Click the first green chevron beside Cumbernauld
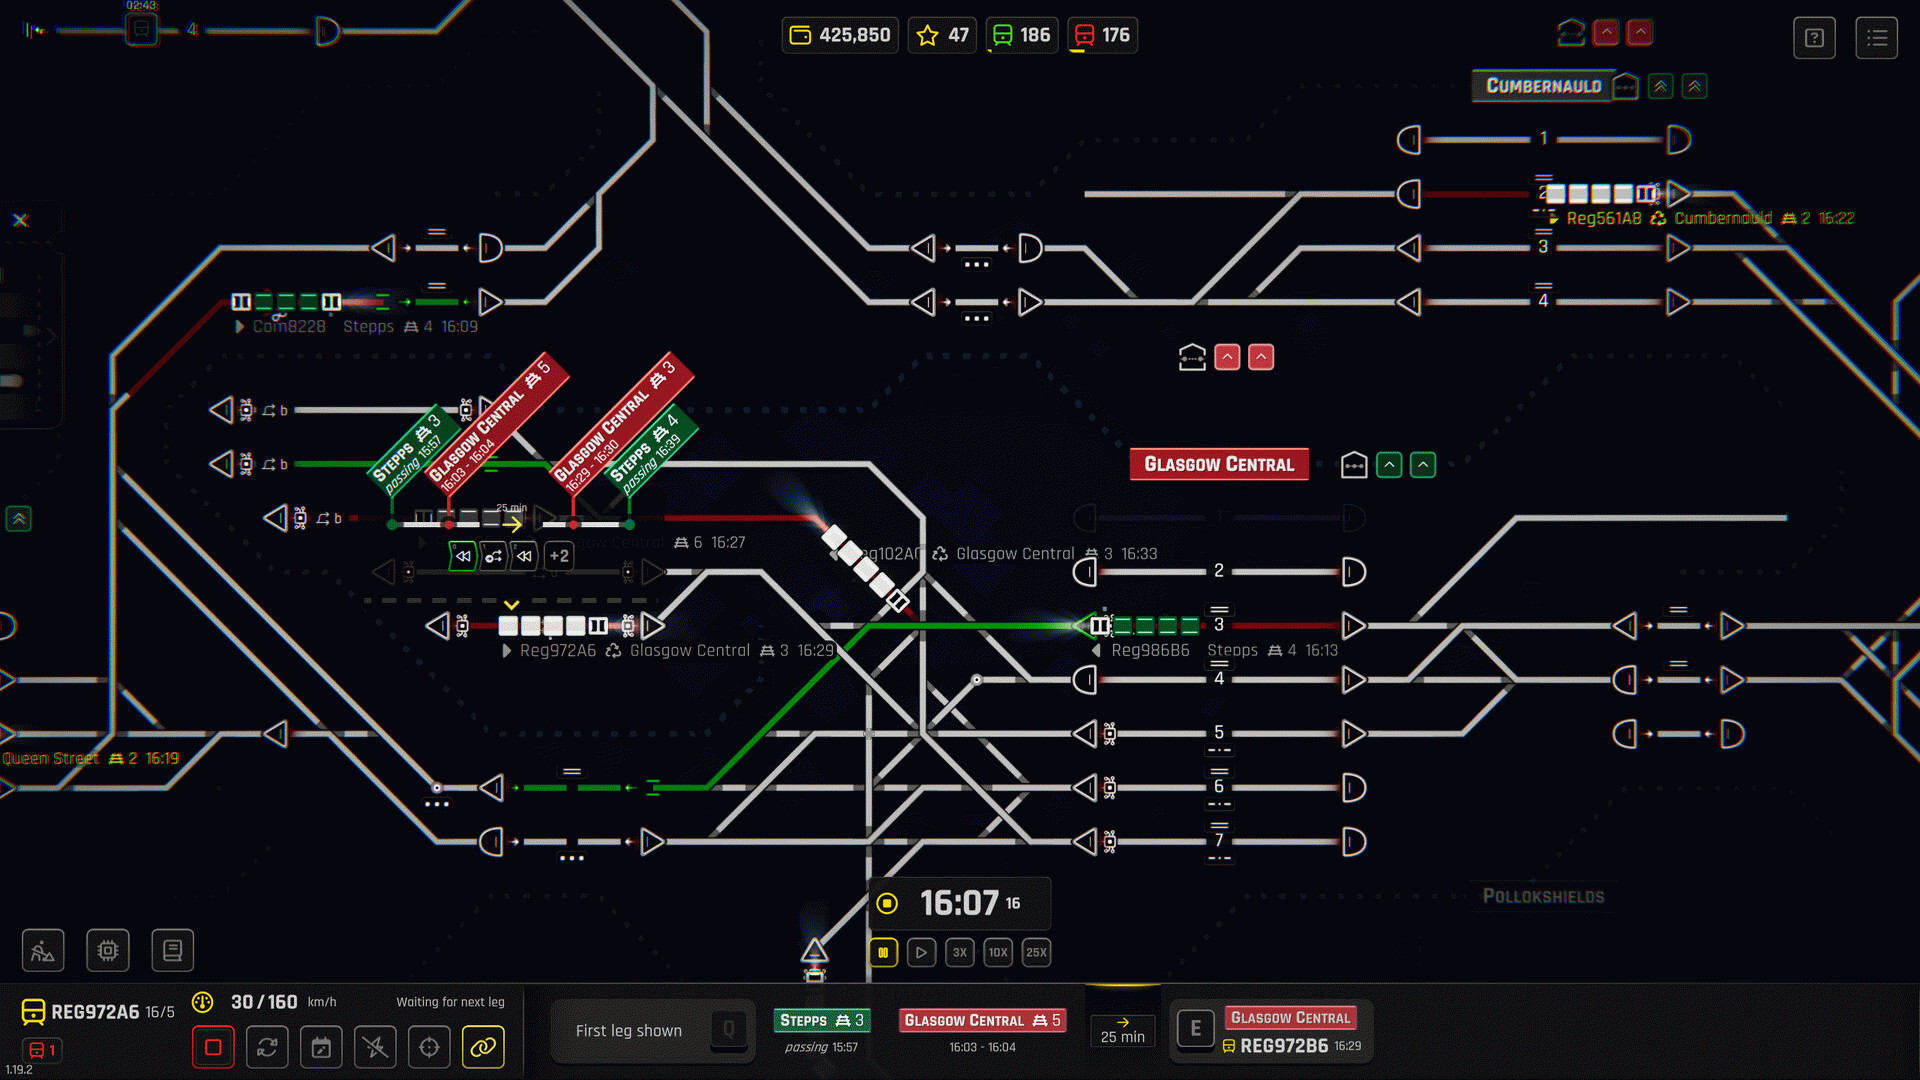The height and width of the screenshot is (1080, 1920). pyautogui.click(x=1660, y=86)
